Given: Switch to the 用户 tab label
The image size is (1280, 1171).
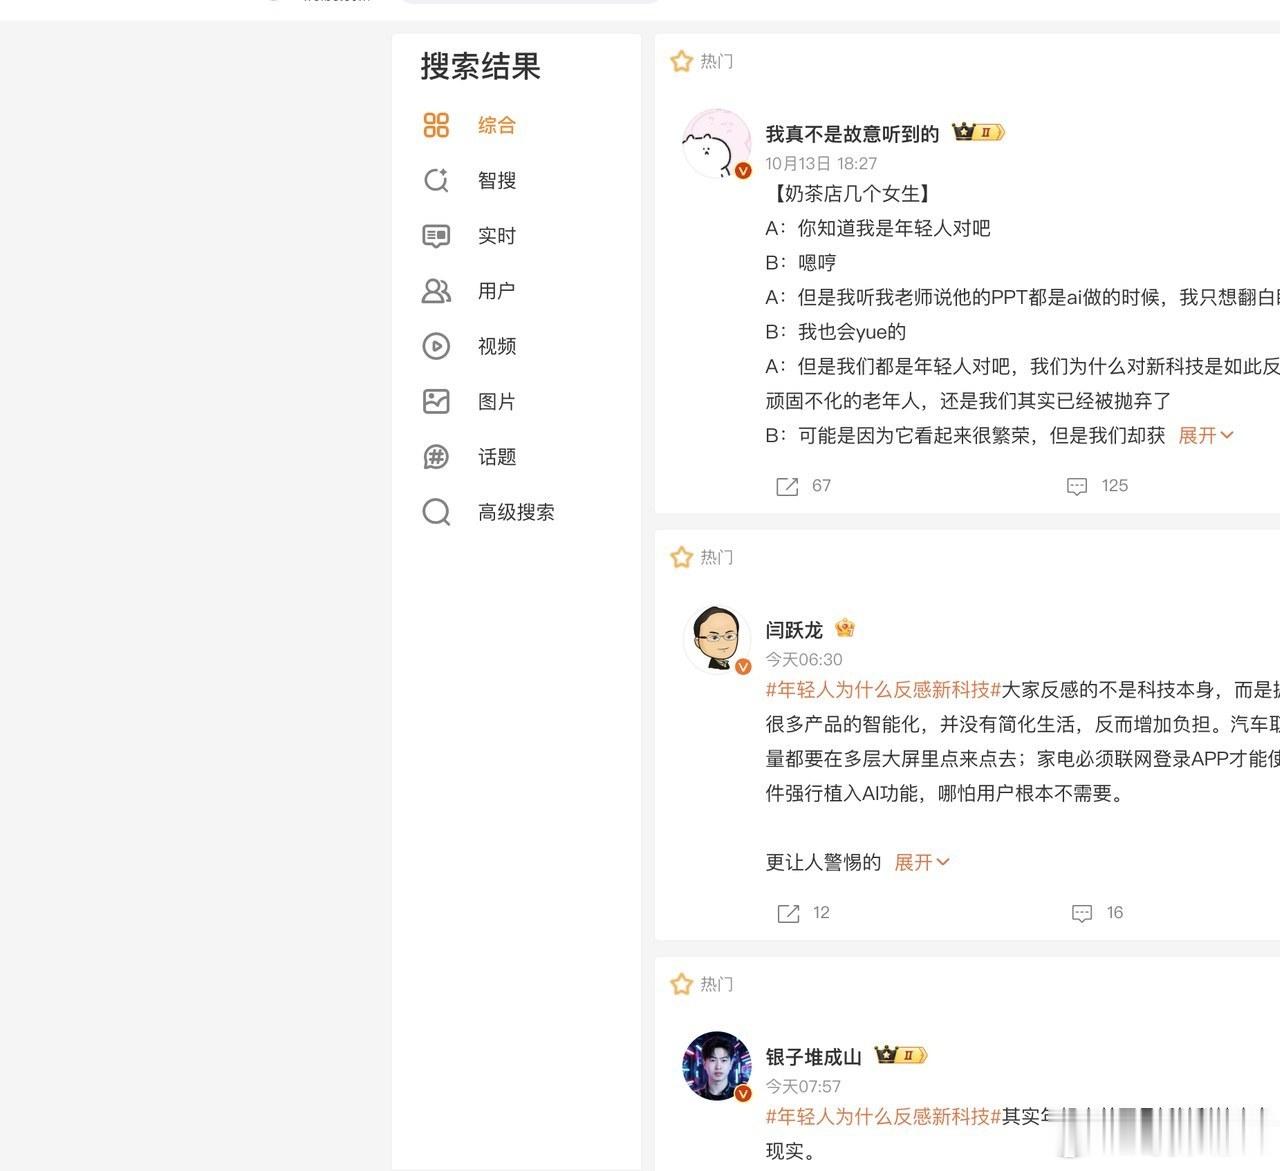Looking at the screenshot, I should click(497, 291).
